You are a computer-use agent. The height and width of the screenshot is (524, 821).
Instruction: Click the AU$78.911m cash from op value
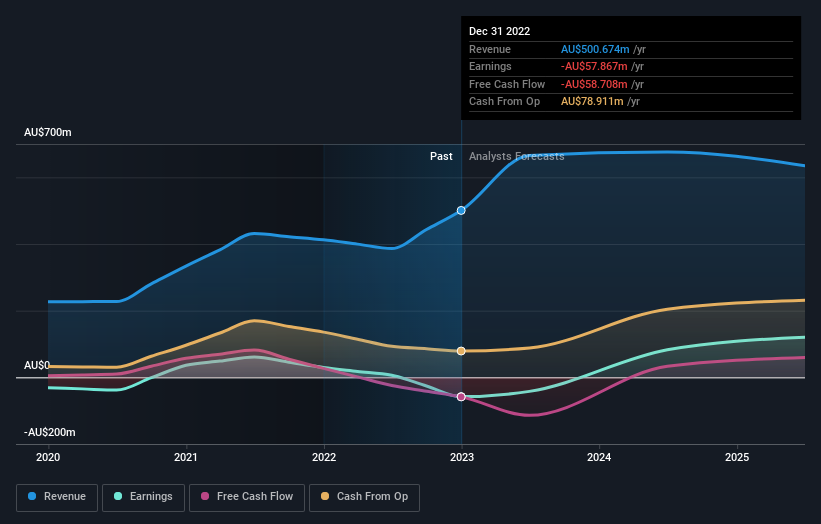click(x=592, y=102)
